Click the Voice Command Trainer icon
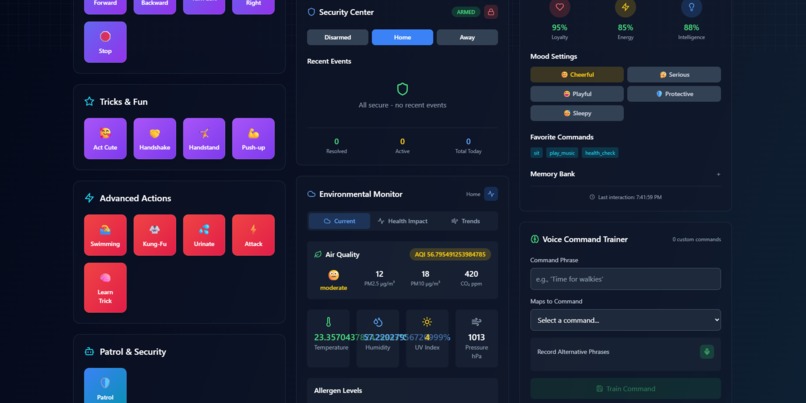806x403 pixels. [x=535, y=239]
